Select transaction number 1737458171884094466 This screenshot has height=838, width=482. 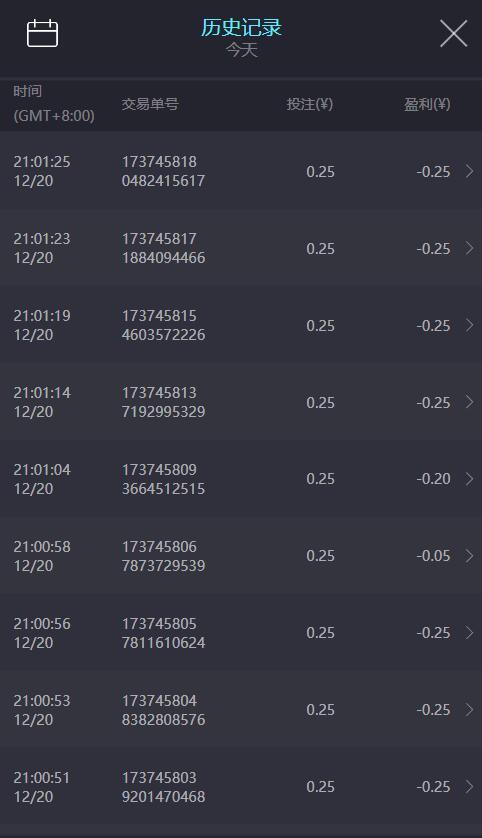point(163,248)
